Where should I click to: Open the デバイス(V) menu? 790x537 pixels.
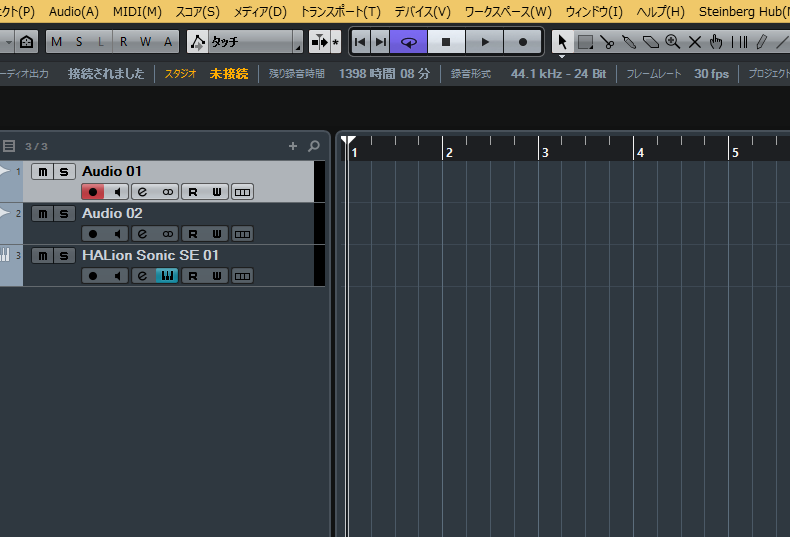click(422, 11)
